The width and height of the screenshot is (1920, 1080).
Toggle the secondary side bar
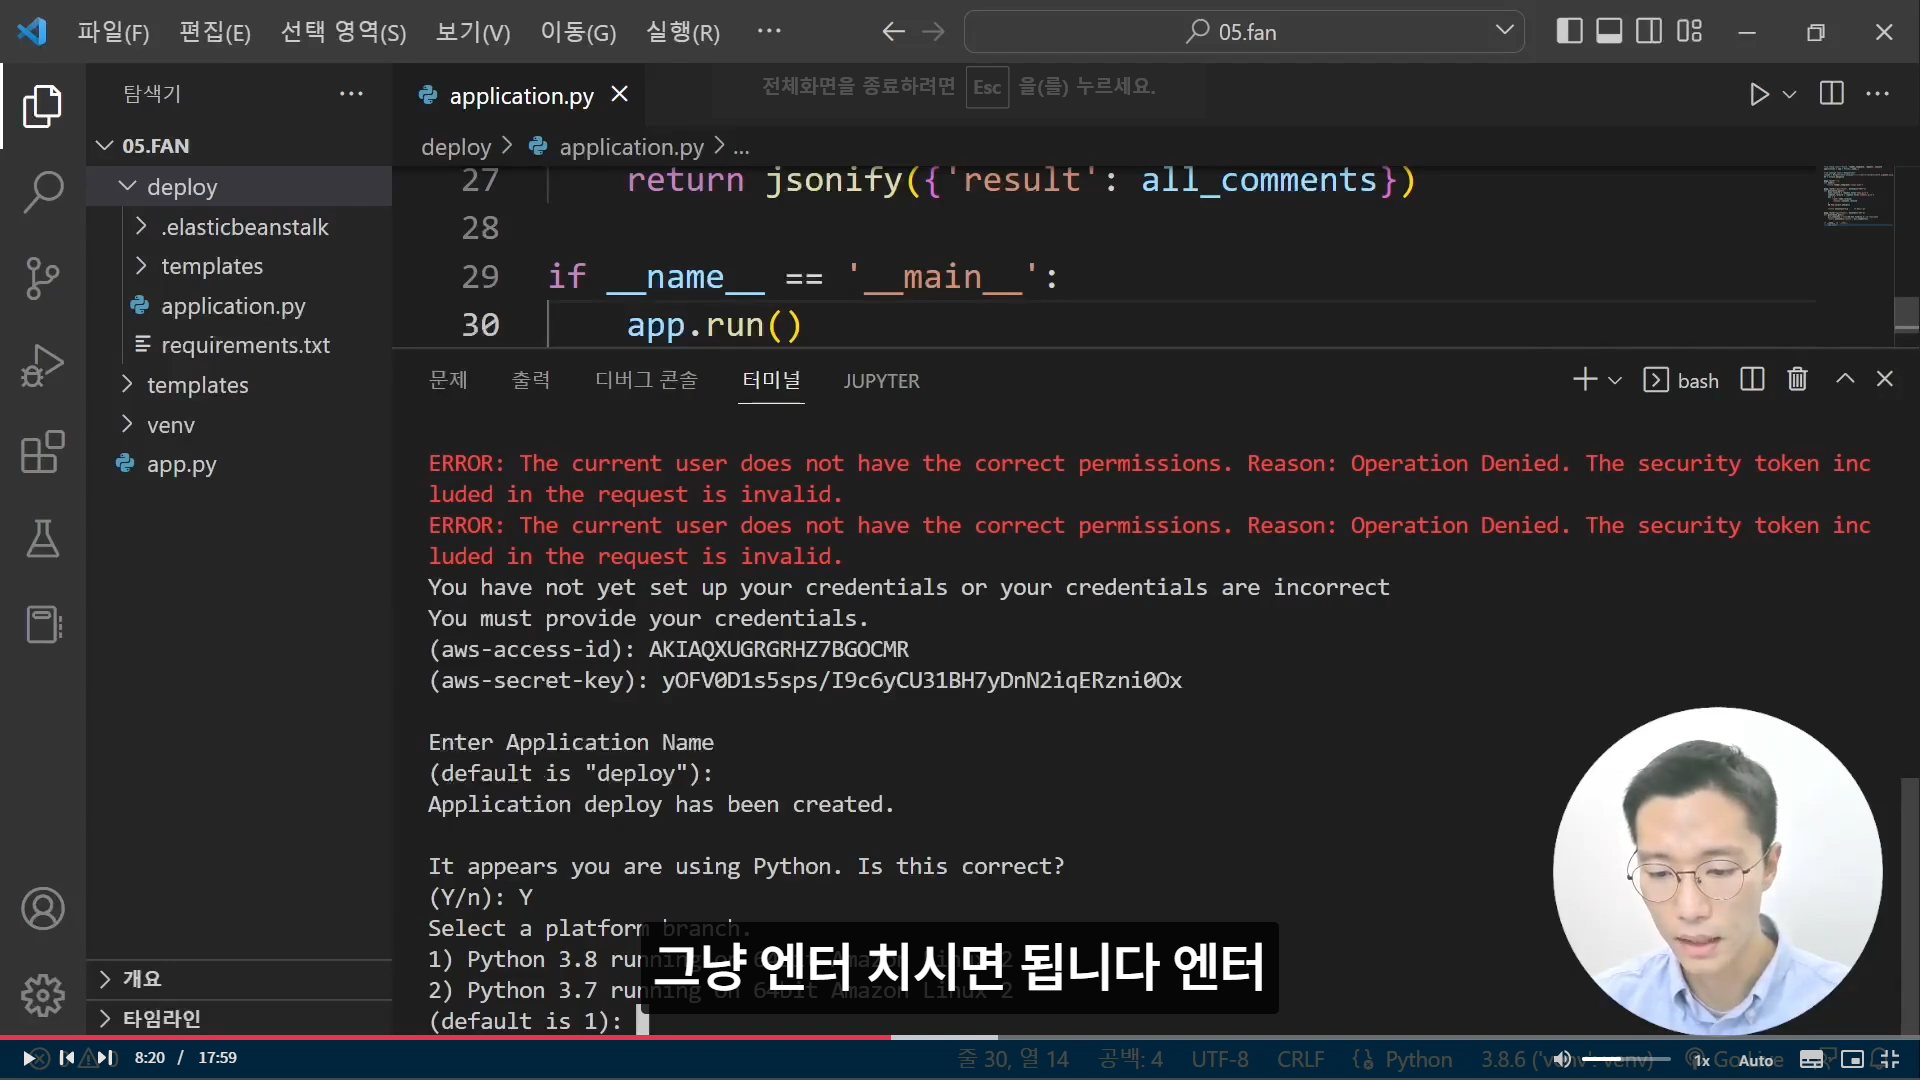tap(1649, 31)
